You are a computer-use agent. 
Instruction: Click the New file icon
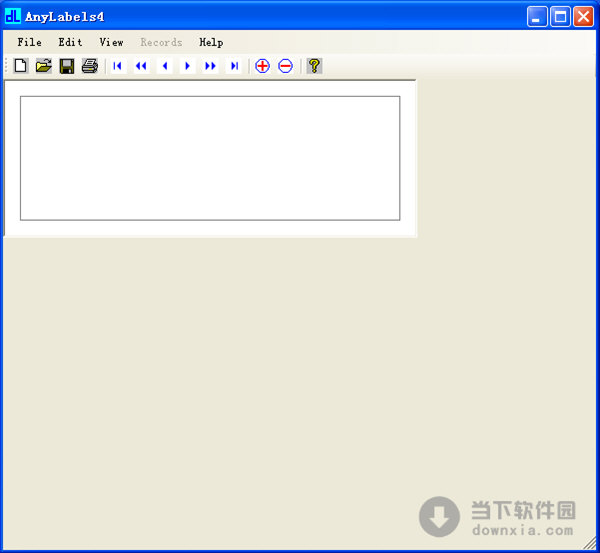click(20, 66)
